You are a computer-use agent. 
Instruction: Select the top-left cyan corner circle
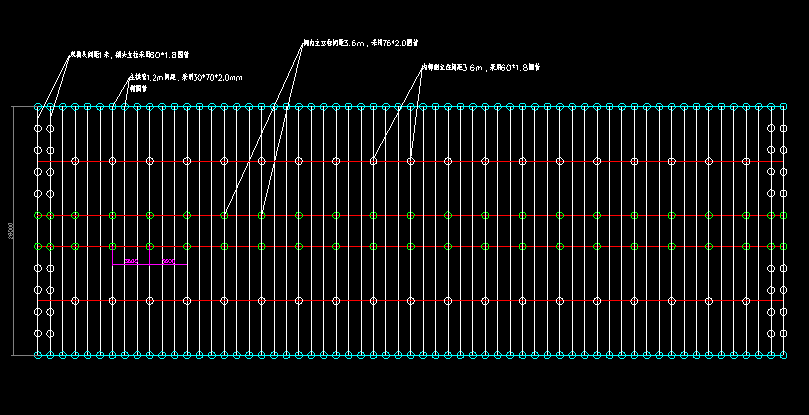tap(39, 106)
